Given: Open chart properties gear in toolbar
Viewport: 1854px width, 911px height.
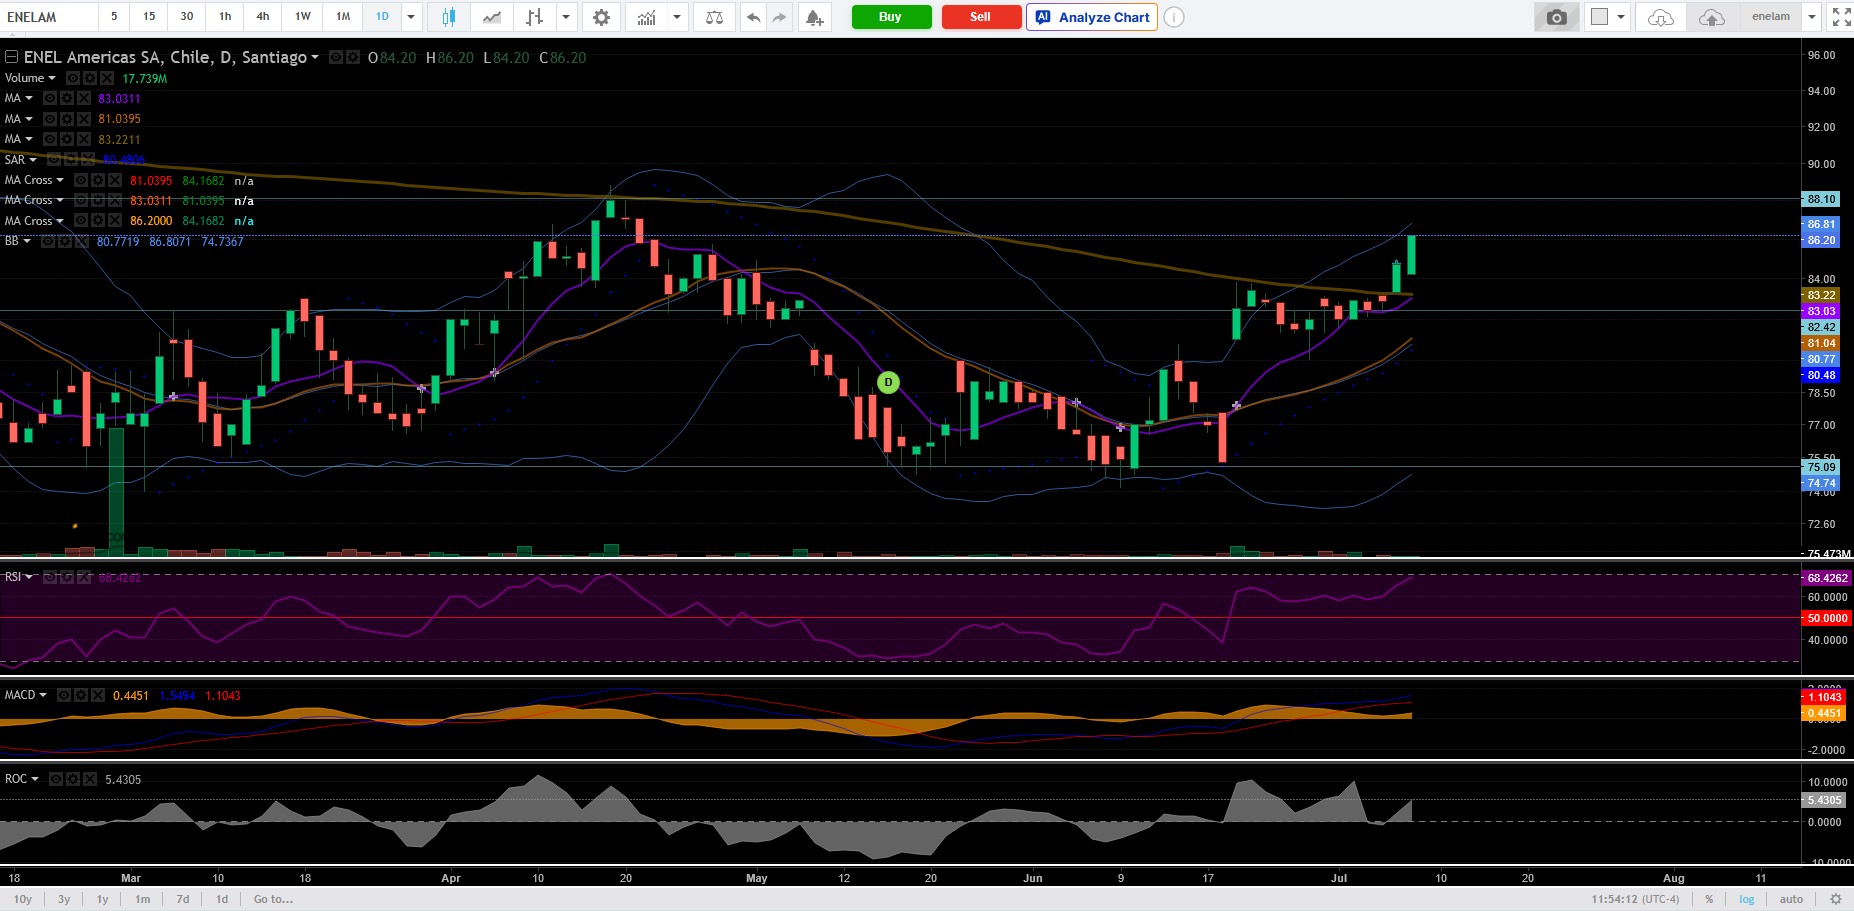Looking at the screenshot, I should point(601,17).
